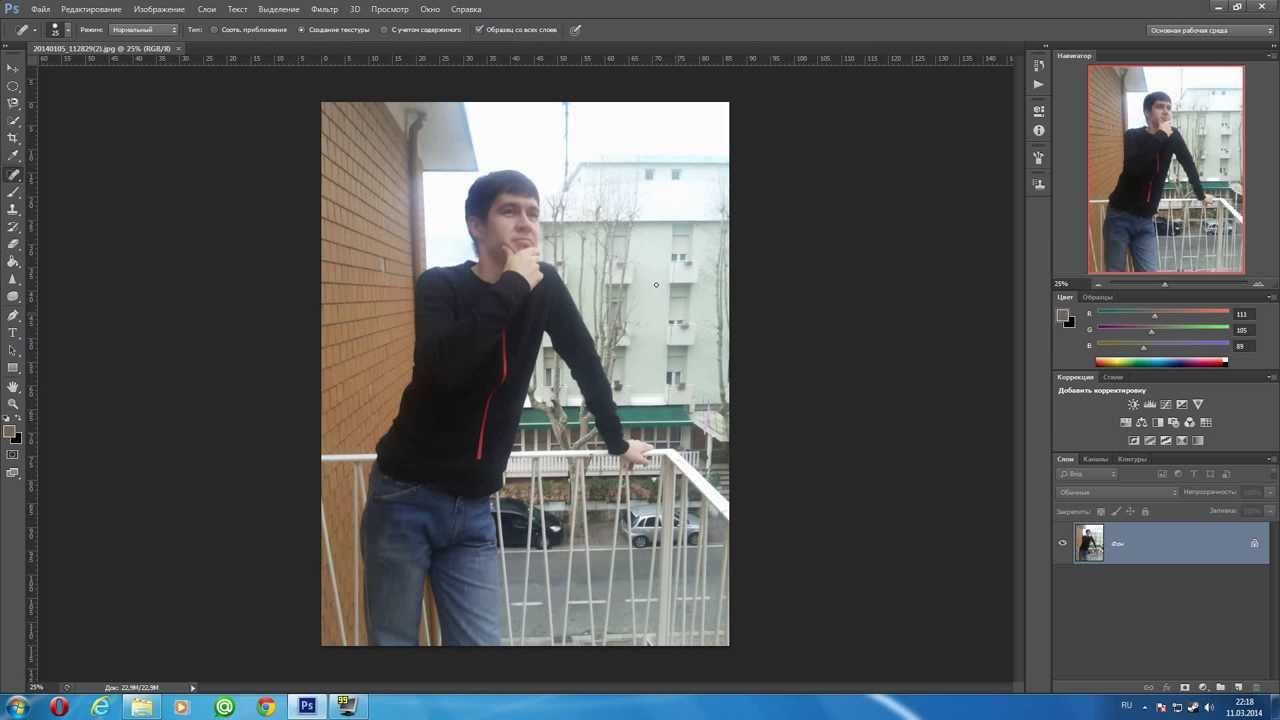Select the Type (T) tool
Screen dimensions: 1280x720
(13, 333)
